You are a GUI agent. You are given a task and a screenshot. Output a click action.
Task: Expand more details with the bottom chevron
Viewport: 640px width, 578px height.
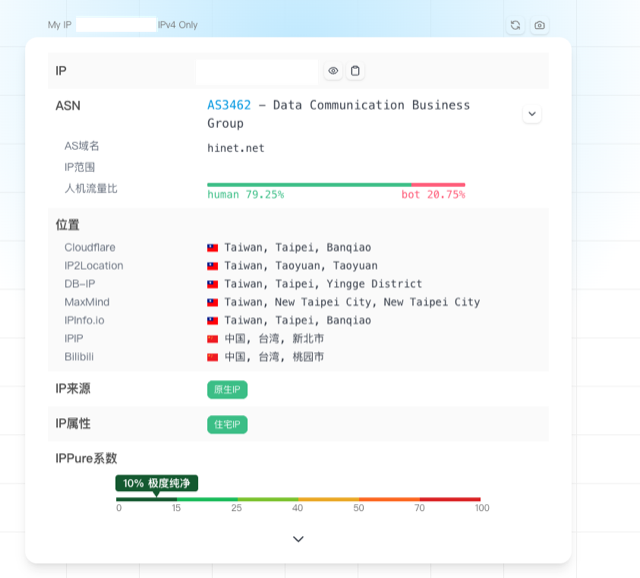click(x=298, y=539)
